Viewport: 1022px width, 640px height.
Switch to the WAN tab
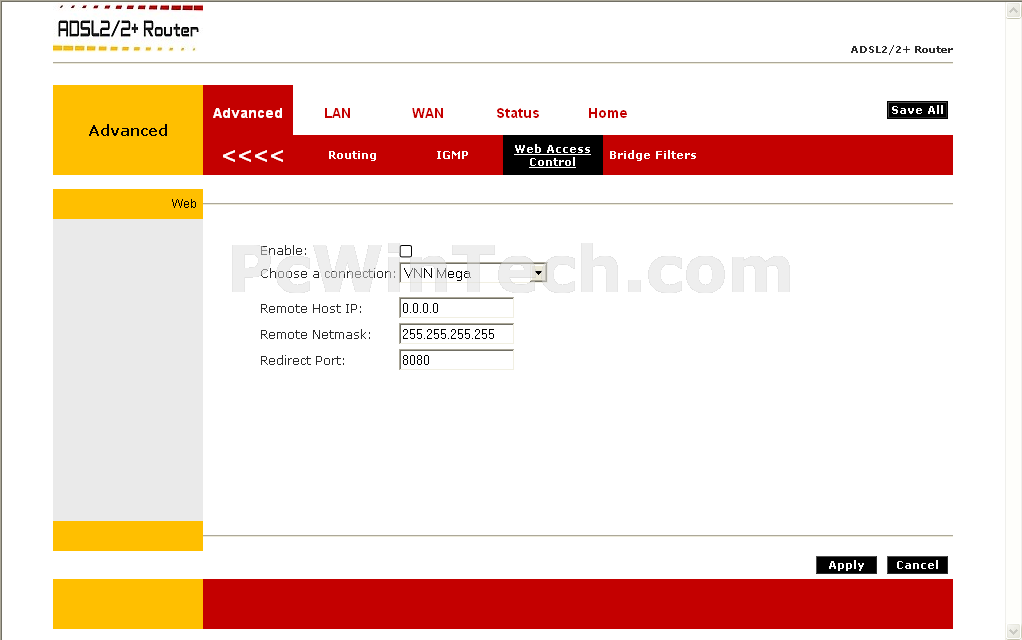point(428,113)
